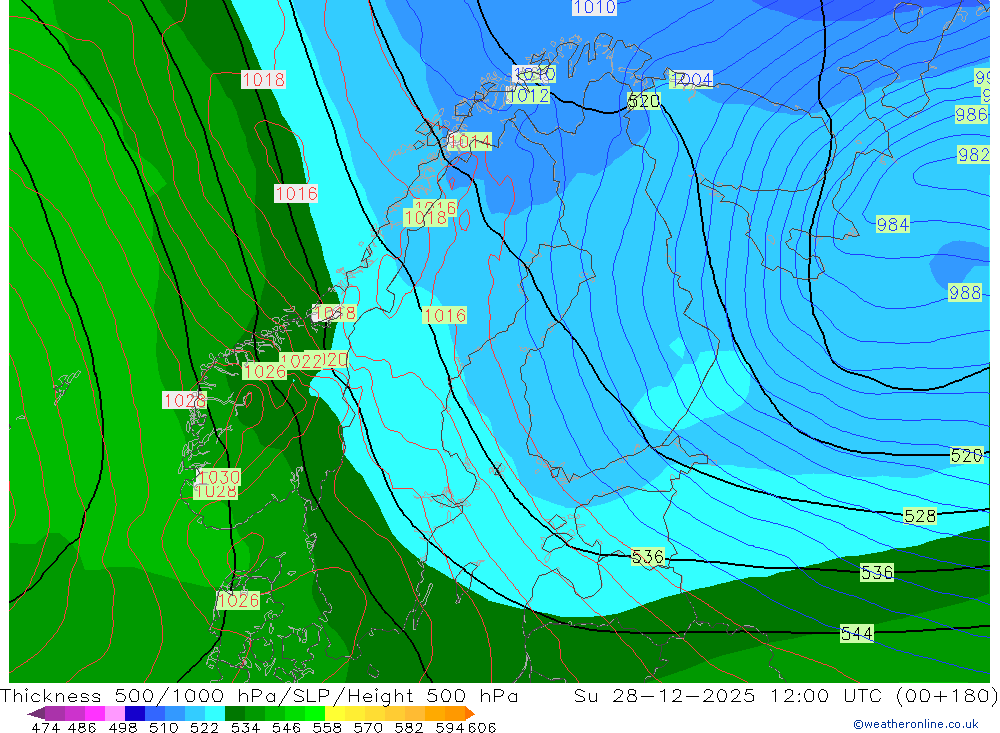Screen dimensions: 1000x733
Task: Click the 982 low pressure label
Action: [973, 155]
